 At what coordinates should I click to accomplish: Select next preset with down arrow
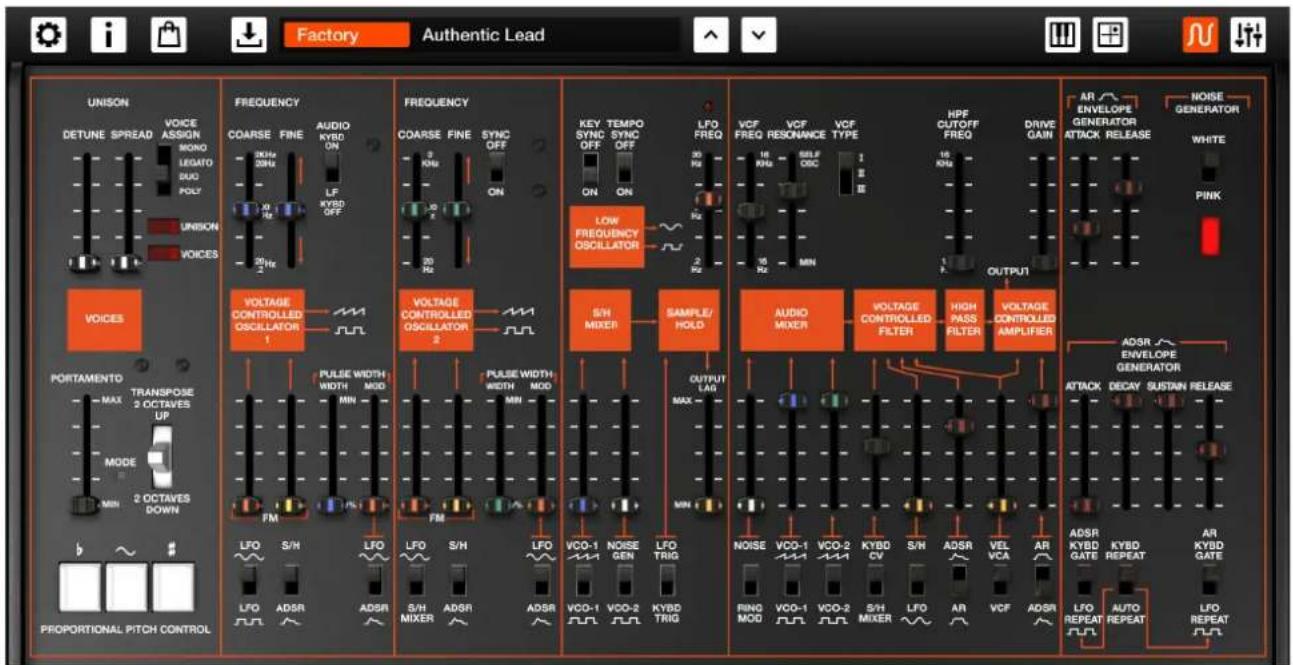pyautogui.click(x=758, y=35)
